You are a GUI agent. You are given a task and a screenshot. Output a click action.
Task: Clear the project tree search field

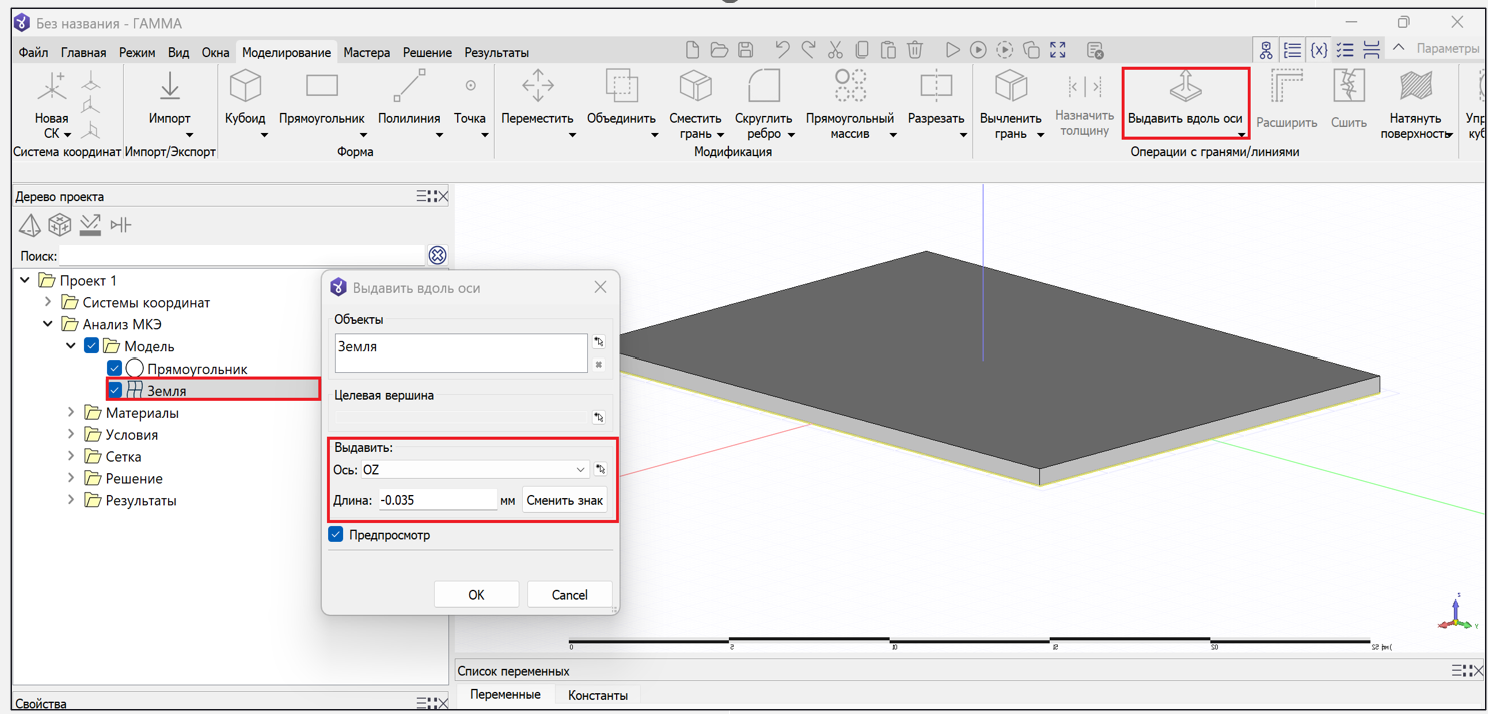click(x=437, y=256)
